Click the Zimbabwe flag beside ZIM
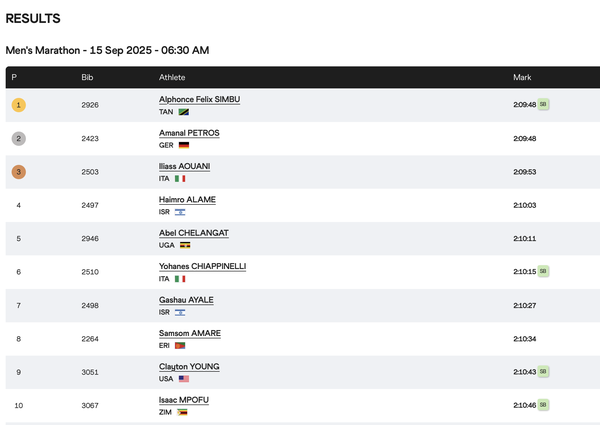This screenshot has height=425, width=600. (182, 412)
